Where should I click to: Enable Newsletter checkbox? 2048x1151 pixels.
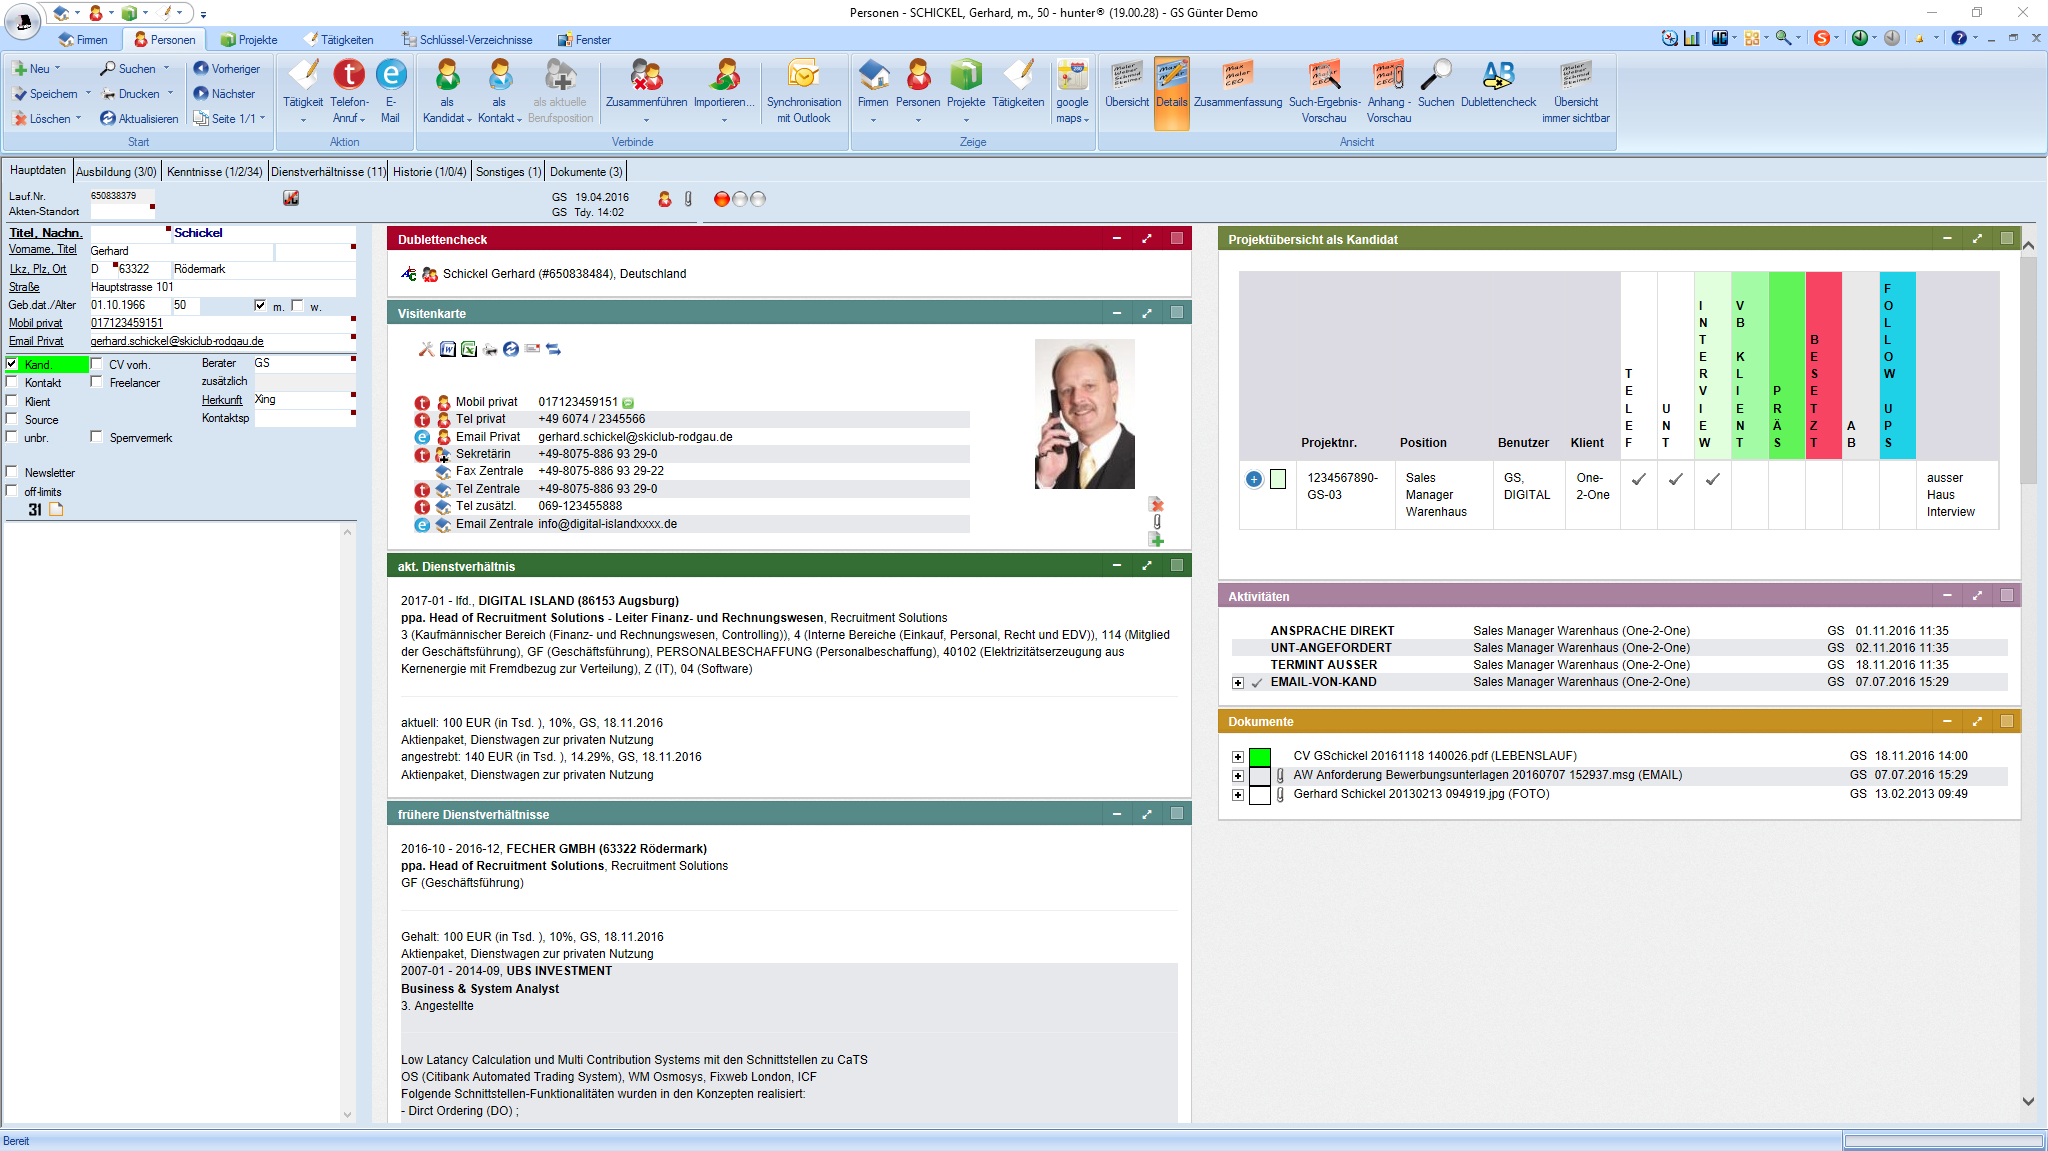(12, 472)
